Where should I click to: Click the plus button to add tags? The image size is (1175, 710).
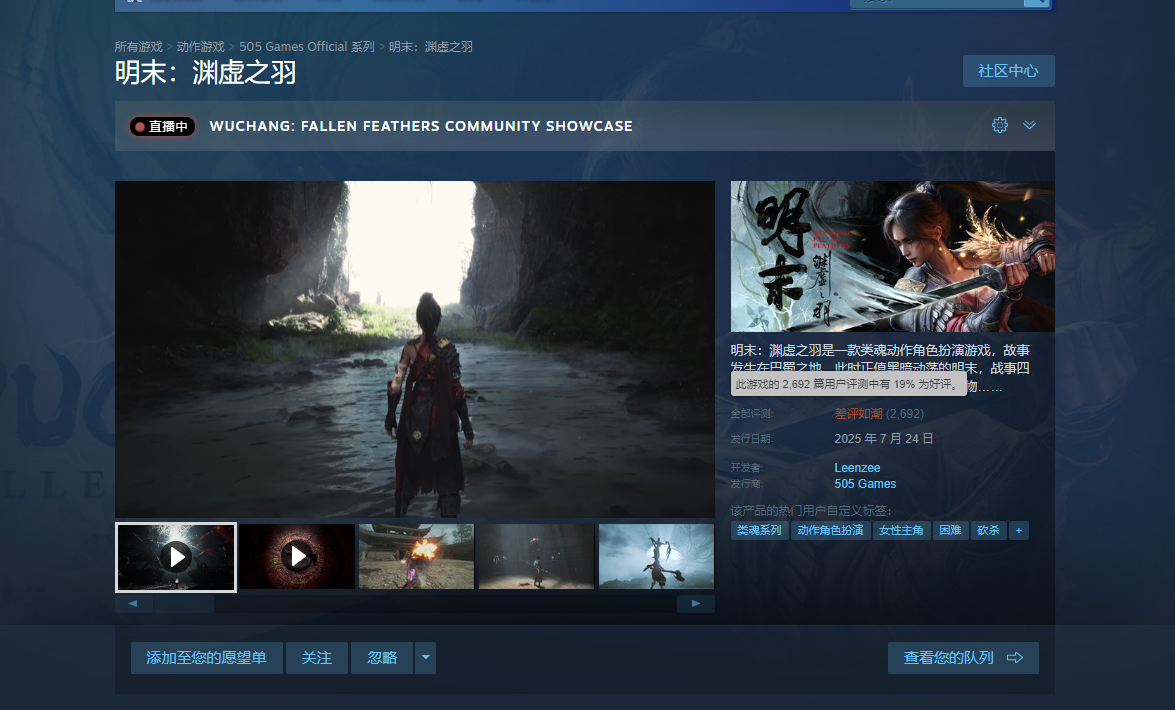click(x=1018, y=531)
